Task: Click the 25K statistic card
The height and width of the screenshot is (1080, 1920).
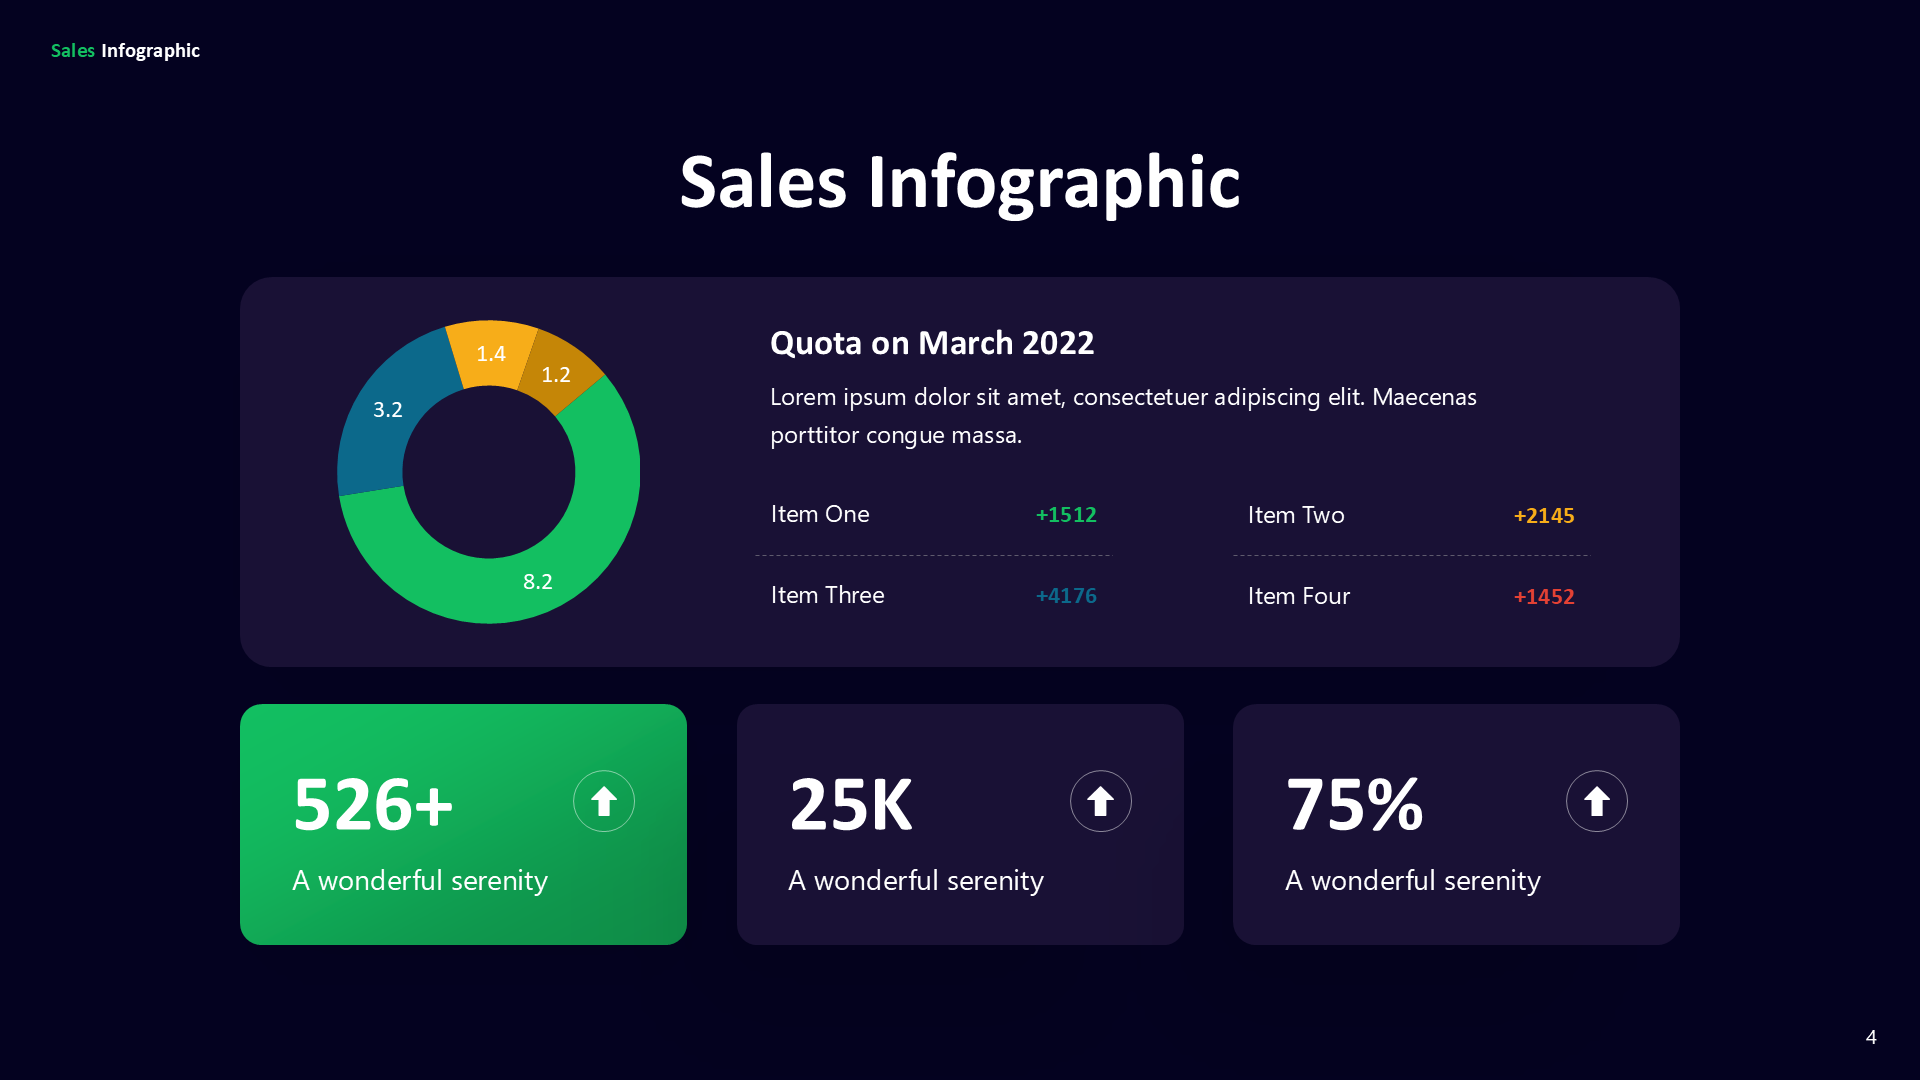Action: (959, 824)
